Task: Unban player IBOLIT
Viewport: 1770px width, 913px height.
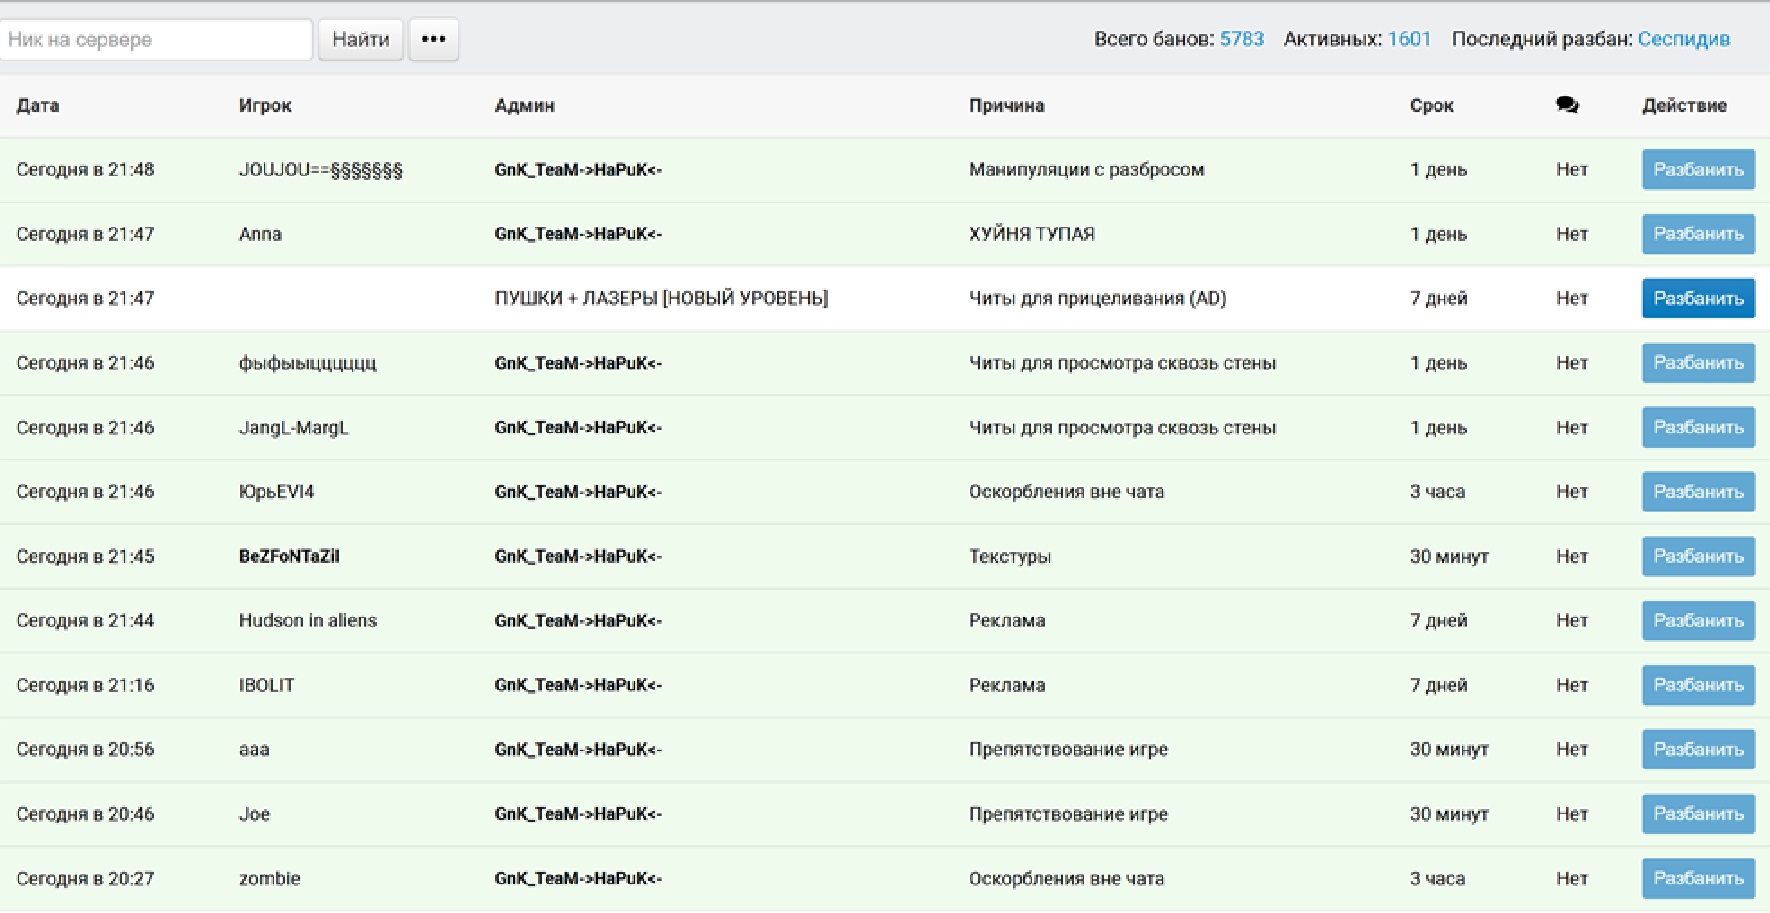Action: point(1697,685)
